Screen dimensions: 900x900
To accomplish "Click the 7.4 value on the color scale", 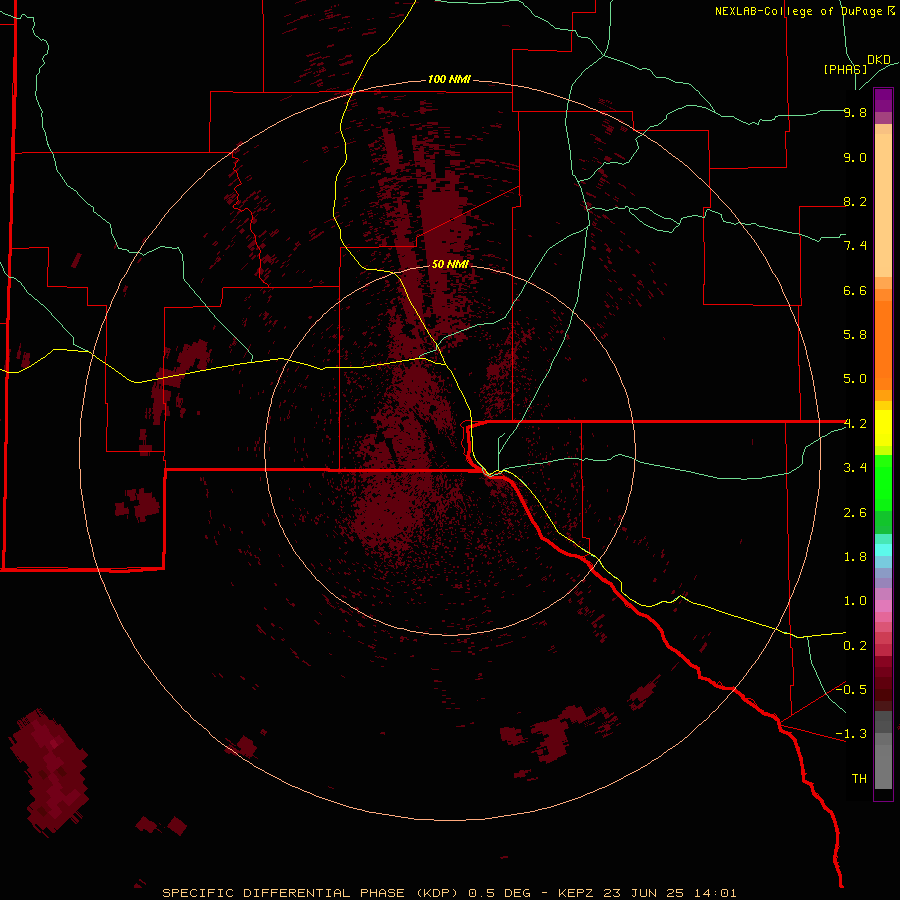I will (x=855, y=246).
